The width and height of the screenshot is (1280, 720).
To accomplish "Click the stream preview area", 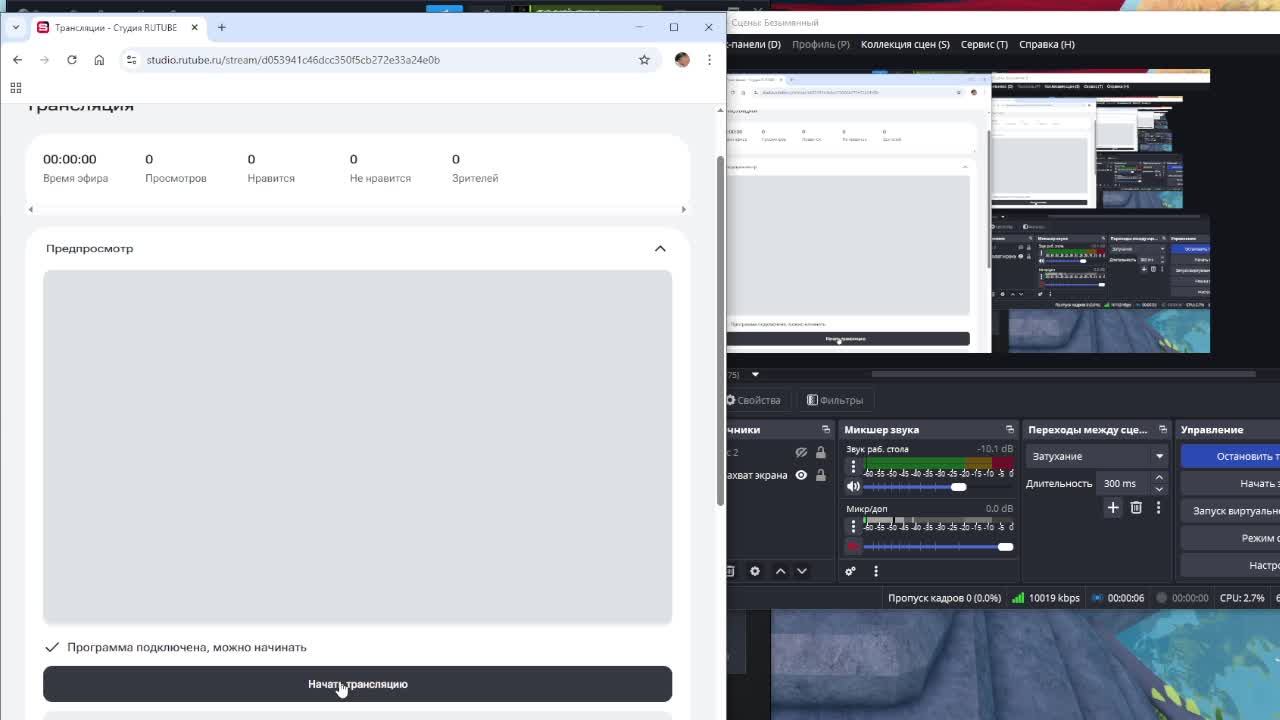I will (x=357, y=447).
